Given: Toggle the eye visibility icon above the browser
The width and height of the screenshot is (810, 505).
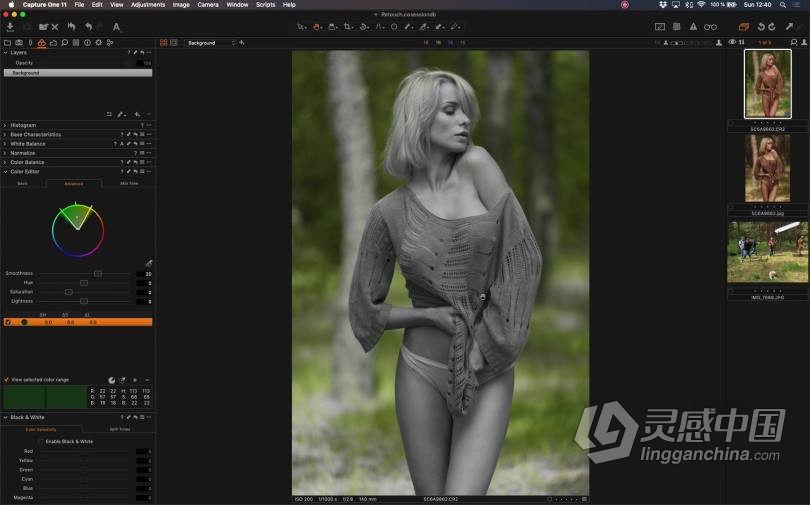Looking at the screenshot, I should [x=732, y=42].
